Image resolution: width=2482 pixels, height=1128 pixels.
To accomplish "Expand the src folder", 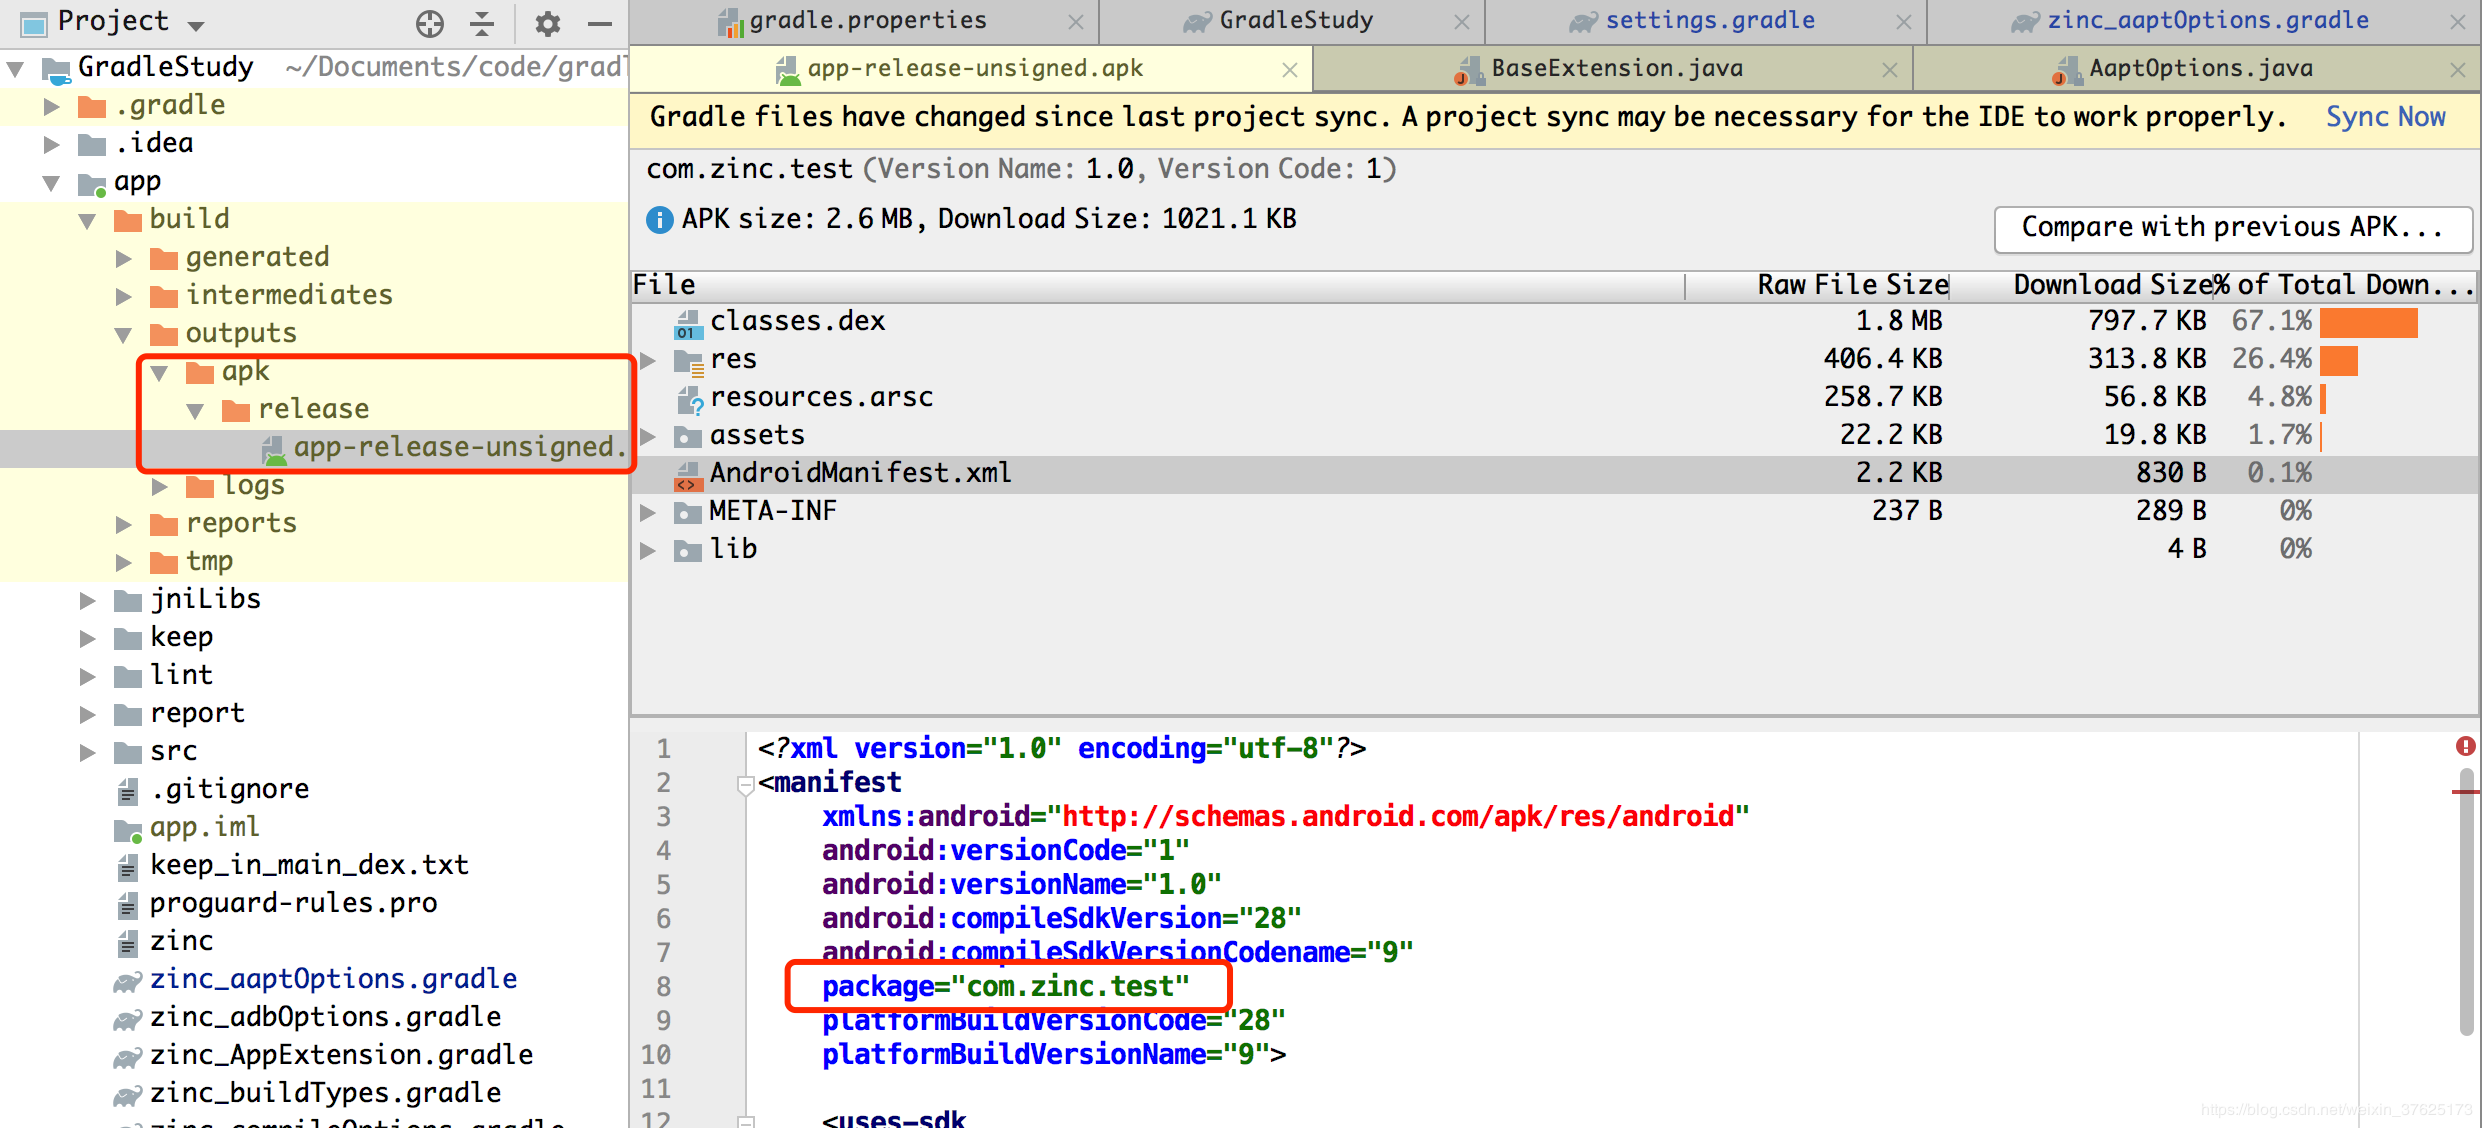I will (88, 753).
